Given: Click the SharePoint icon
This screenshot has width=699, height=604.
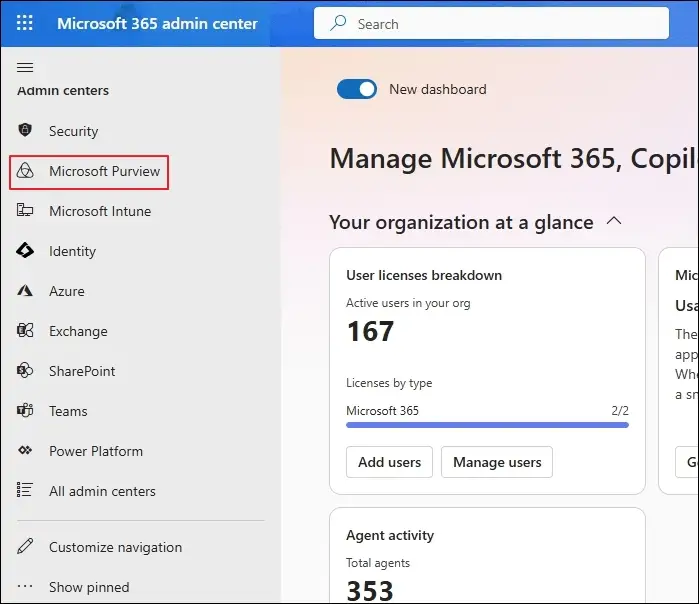Looking at the screenshot, I should click(x=25, y=370).
